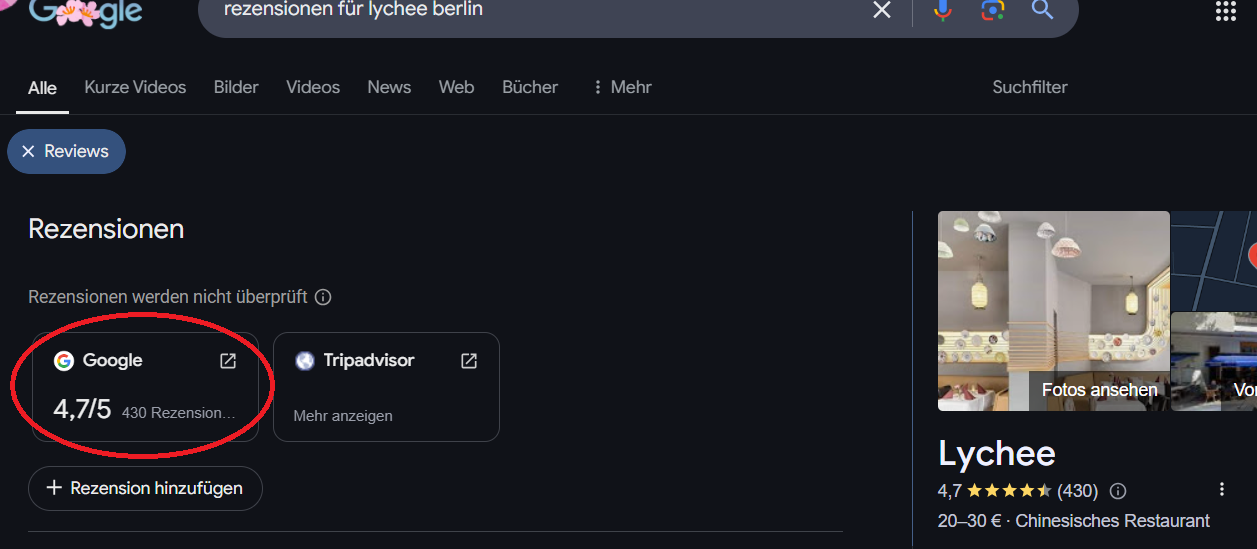Click 'Rezensionen werden nicht überprüft' notice text
The height and width of the screenshot is (549, 1257).
coord(168,297)
